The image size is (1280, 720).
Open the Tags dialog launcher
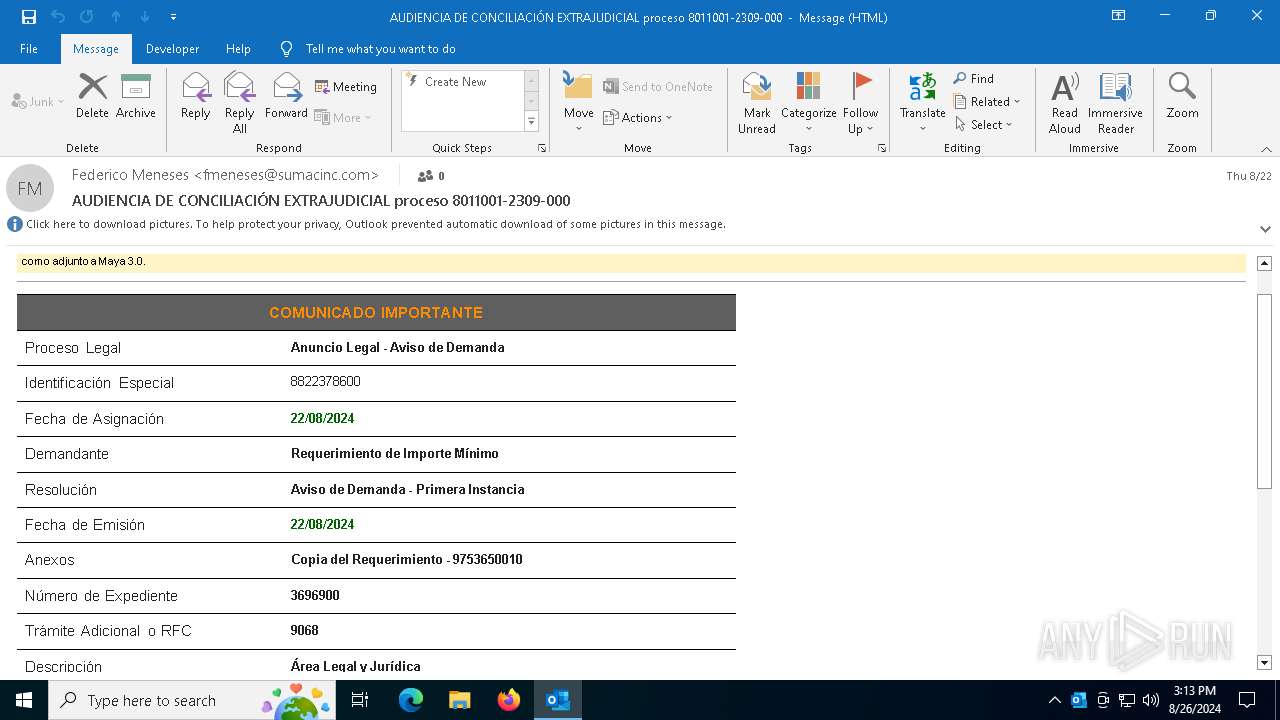tap(882, 148)
